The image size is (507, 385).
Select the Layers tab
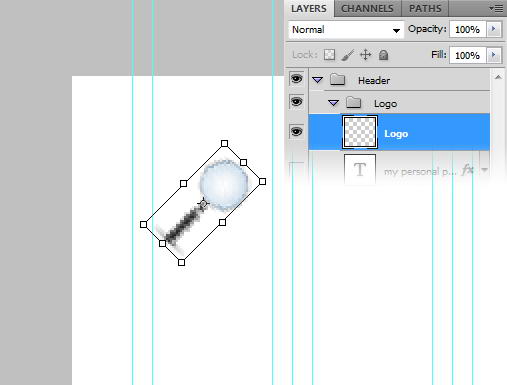(x=309, y=8)
